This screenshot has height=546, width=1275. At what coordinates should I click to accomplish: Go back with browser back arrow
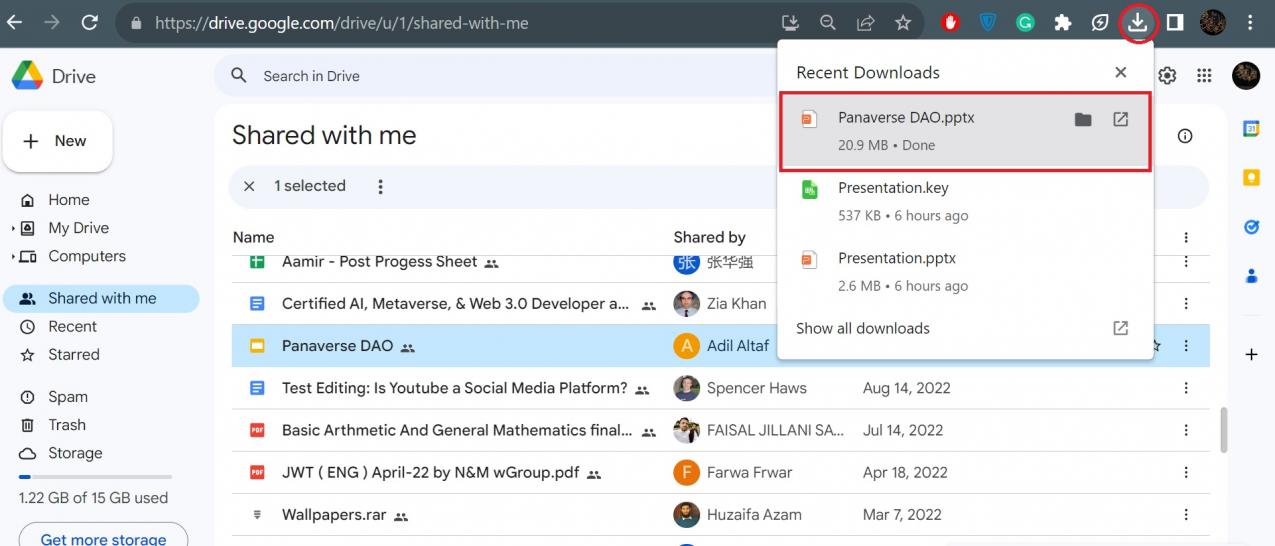click(15, 22)
